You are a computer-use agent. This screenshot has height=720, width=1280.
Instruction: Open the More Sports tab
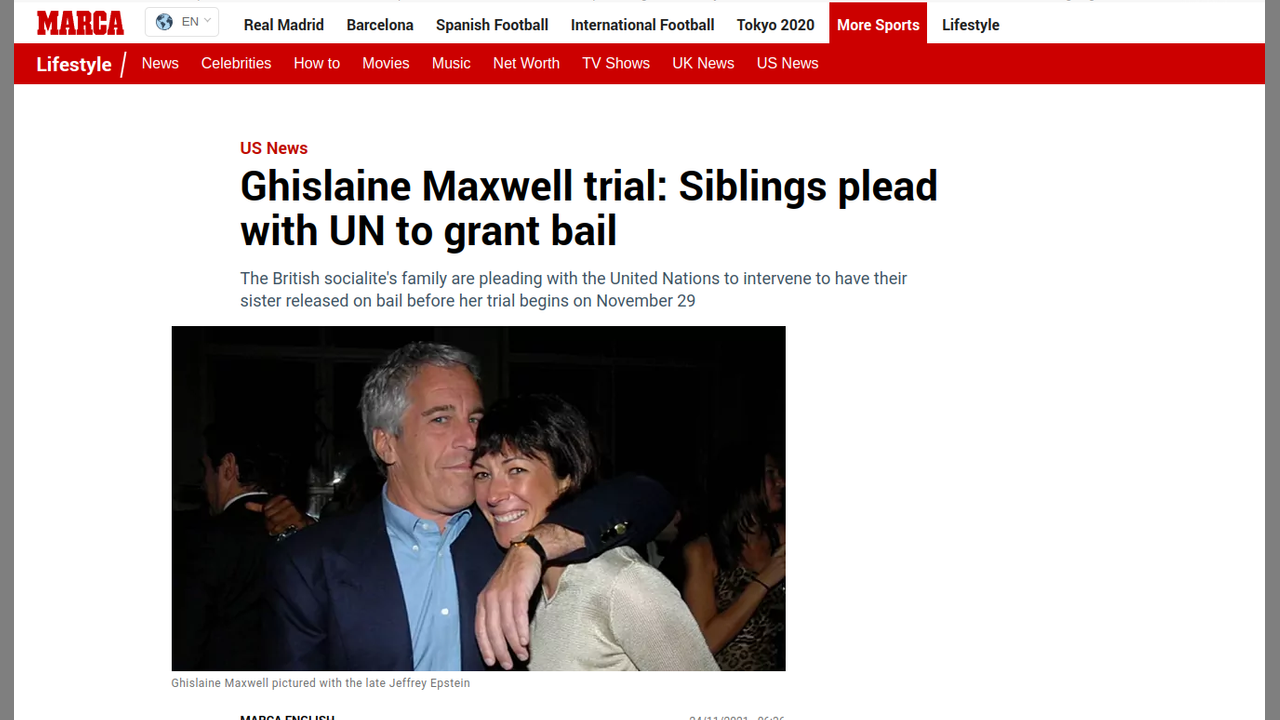[x=878, y=25]
